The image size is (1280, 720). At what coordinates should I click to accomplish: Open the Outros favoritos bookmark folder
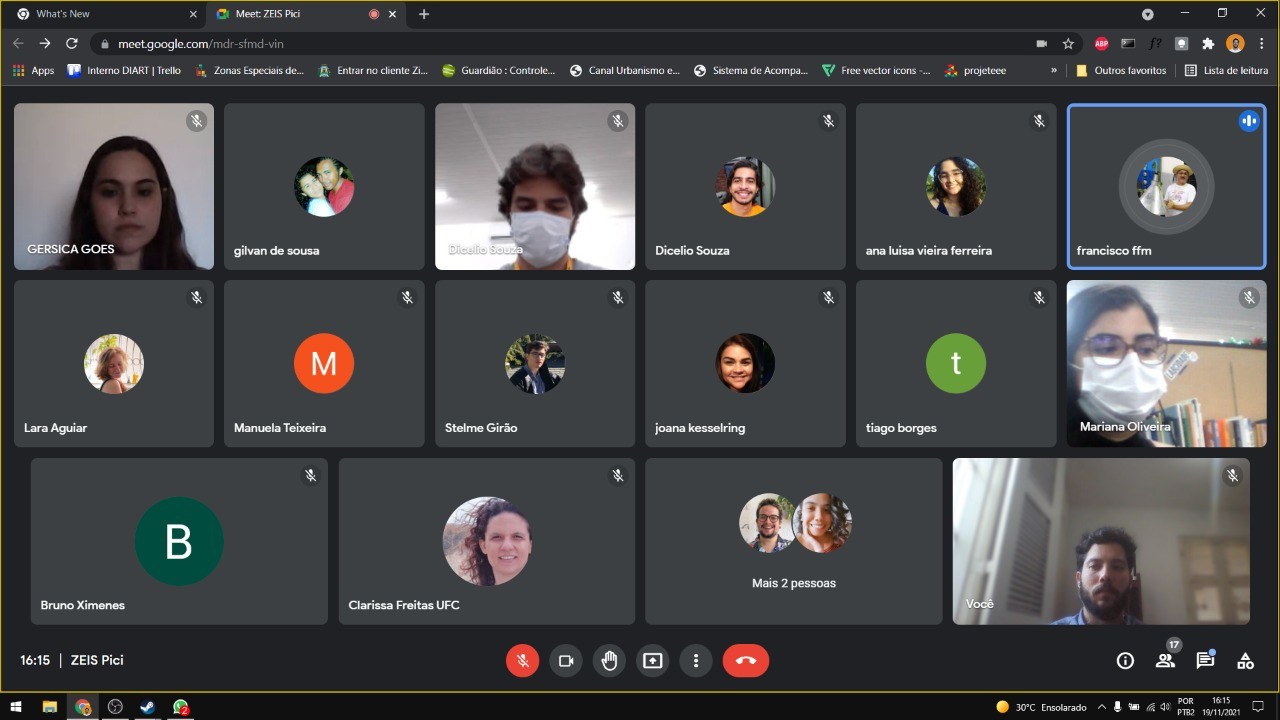(1121, 71)
